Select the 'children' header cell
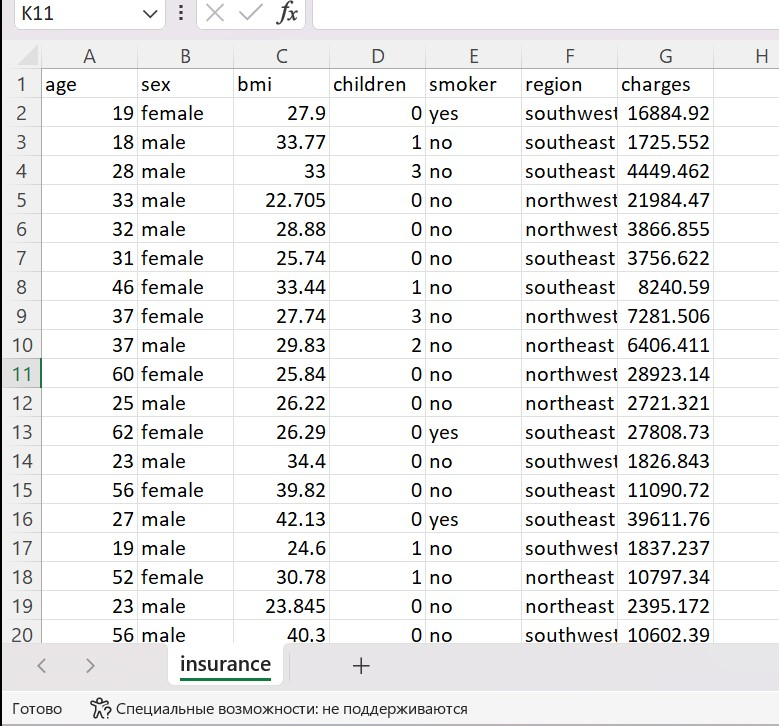 coord(378,84)
